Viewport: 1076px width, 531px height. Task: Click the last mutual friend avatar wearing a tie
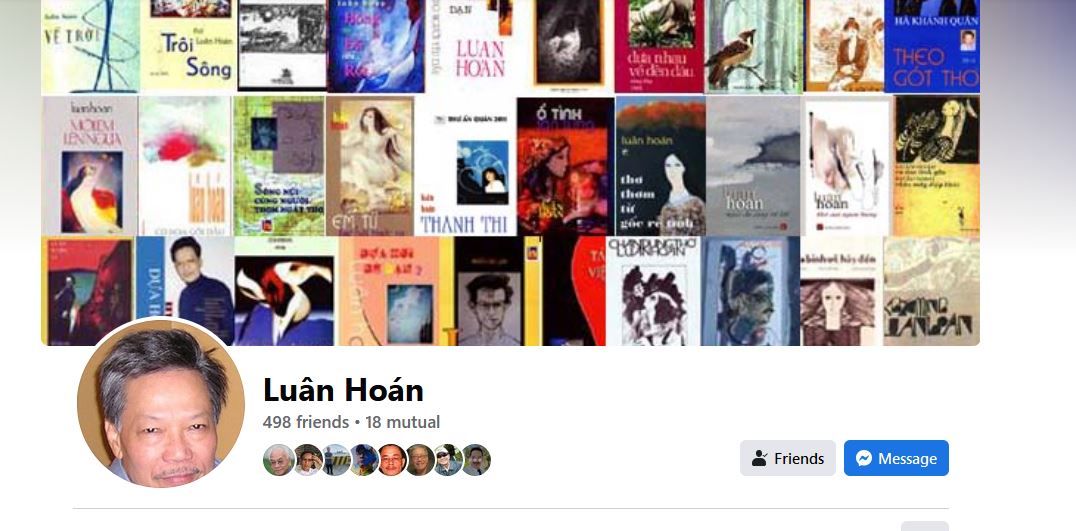[x=476, y=460]
